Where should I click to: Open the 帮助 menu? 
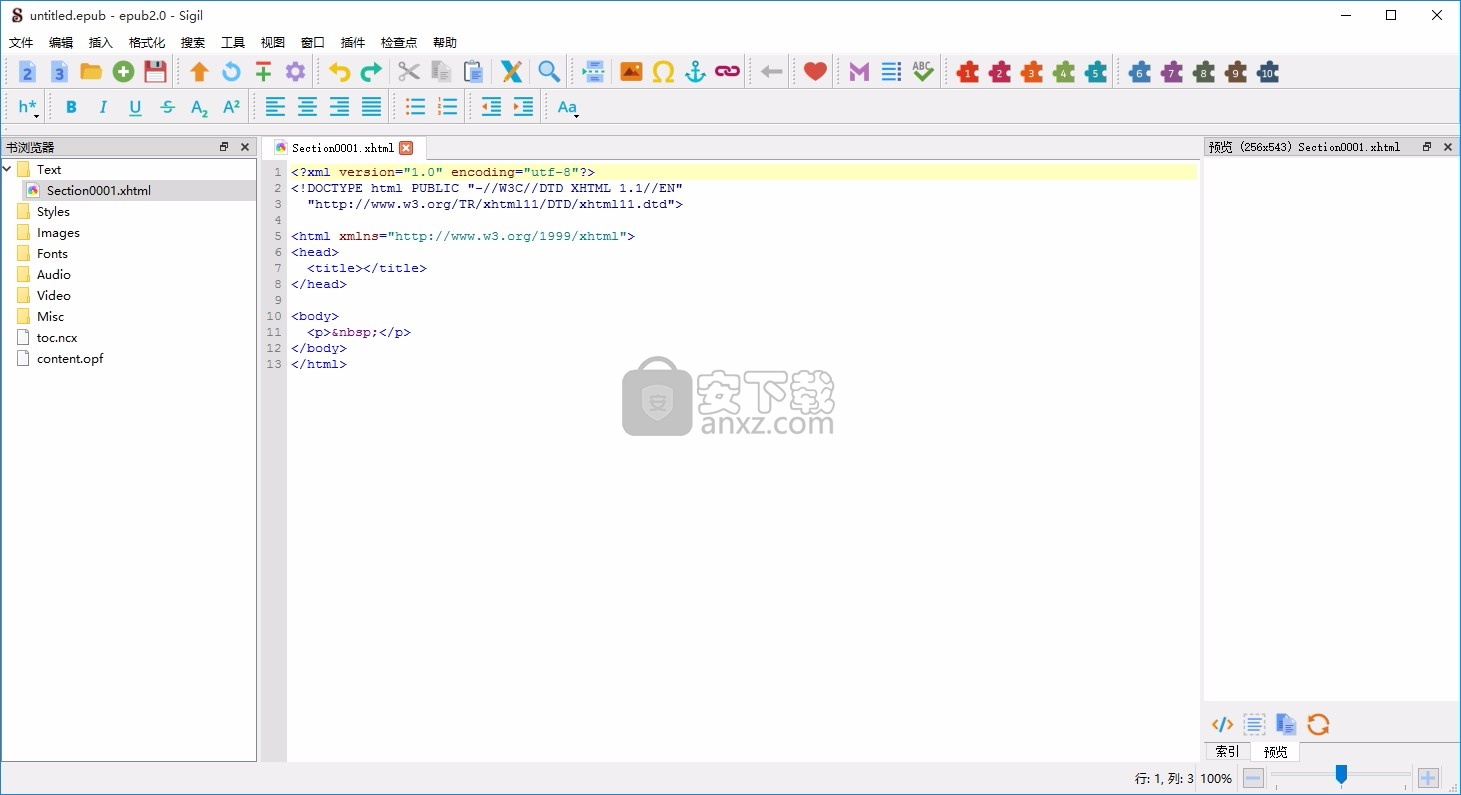tap(445, 43)
